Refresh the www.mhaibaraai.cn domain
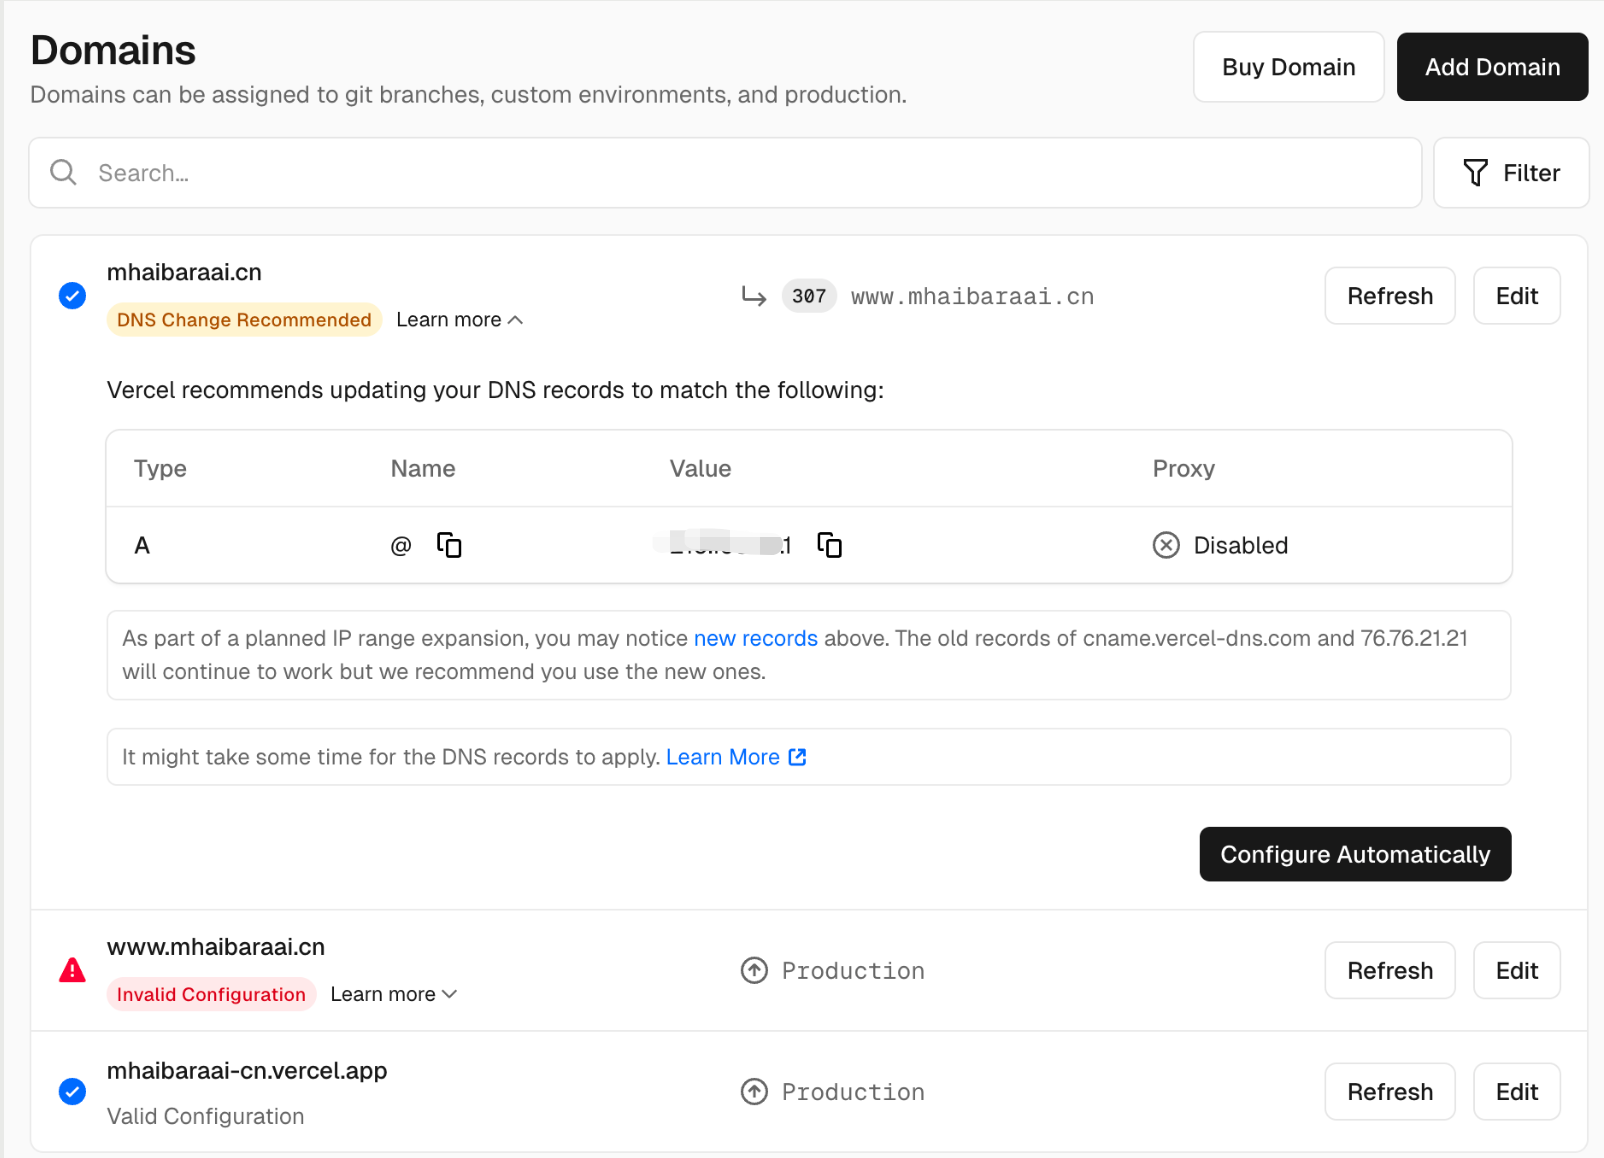 pos(1389,970)
